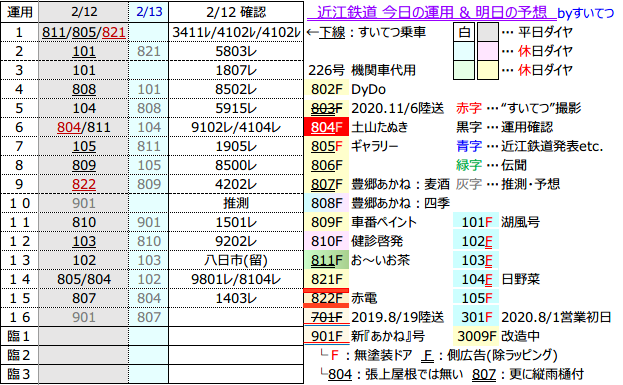Click the '豊郷あかね：麦酒' label

(x=400, y=184)
